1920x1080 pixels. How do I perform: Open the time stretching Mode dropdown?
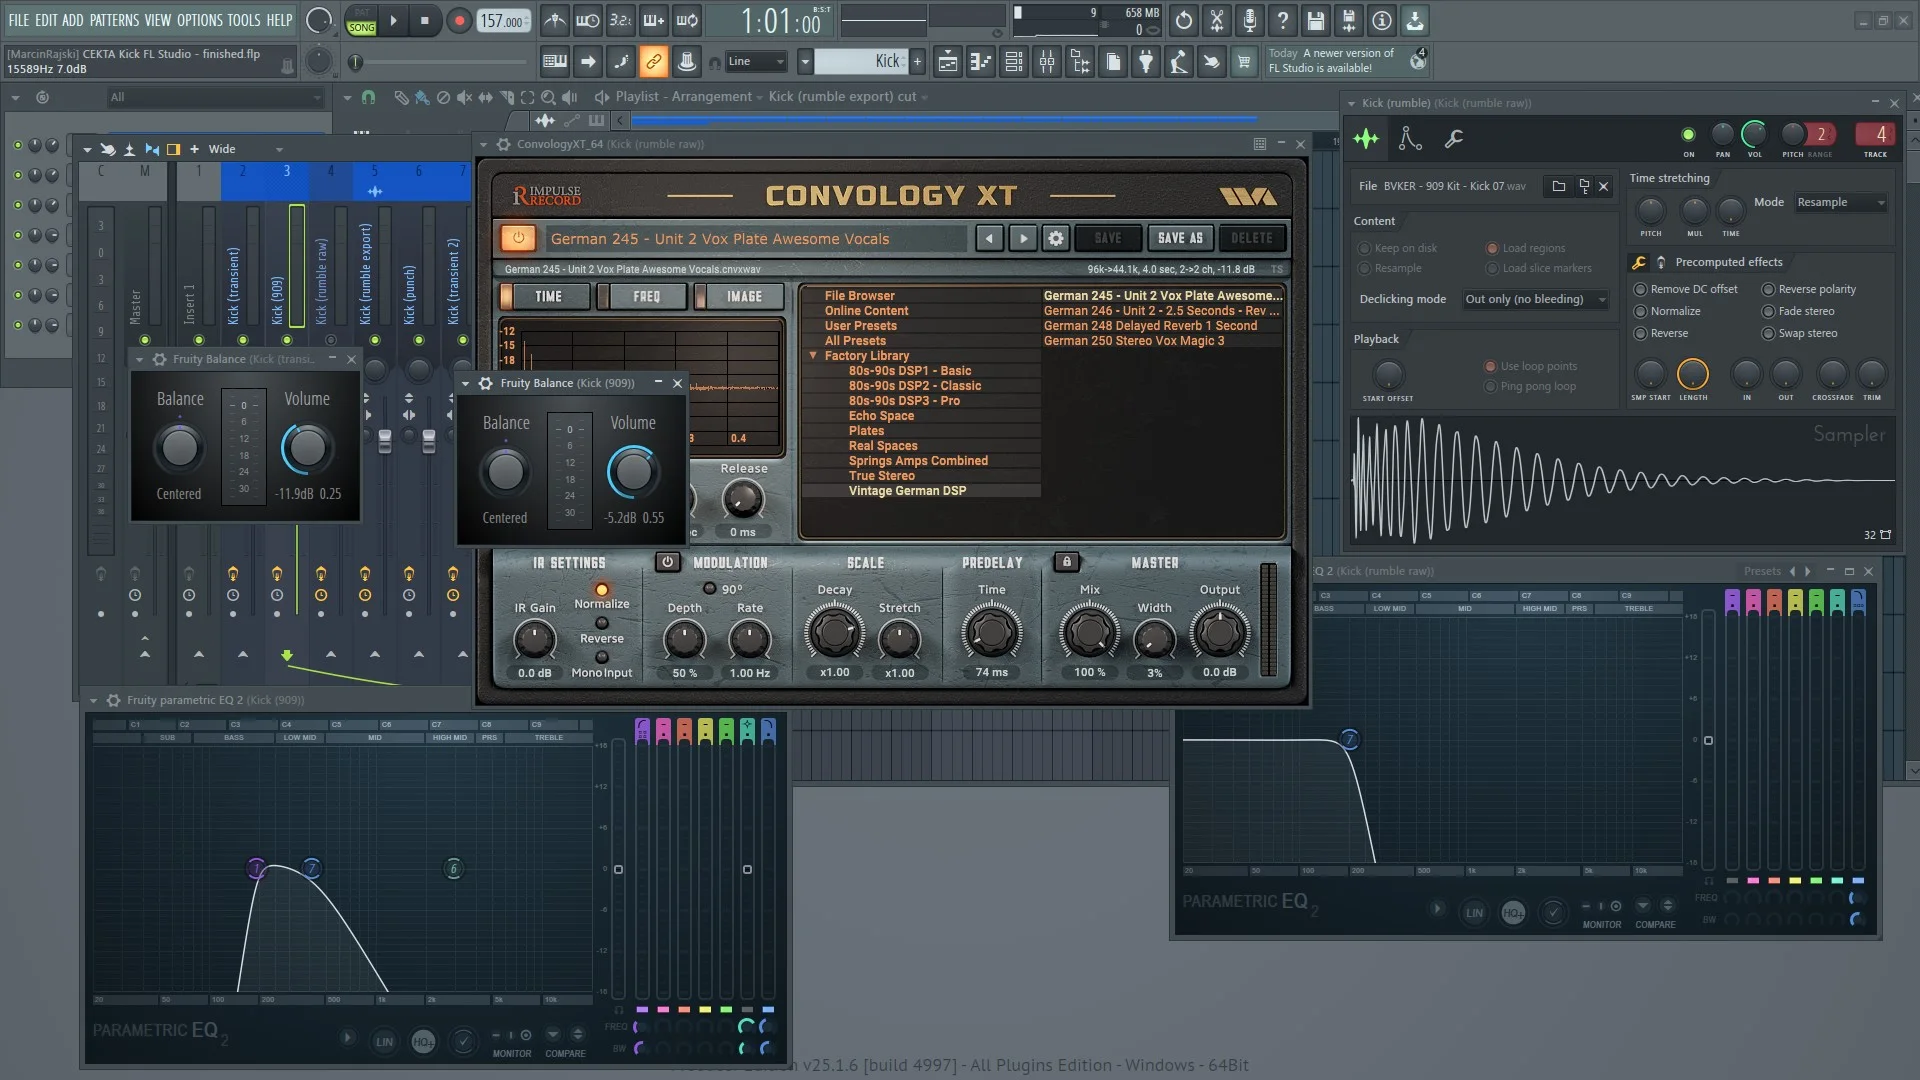click(x=1839, y=202)
